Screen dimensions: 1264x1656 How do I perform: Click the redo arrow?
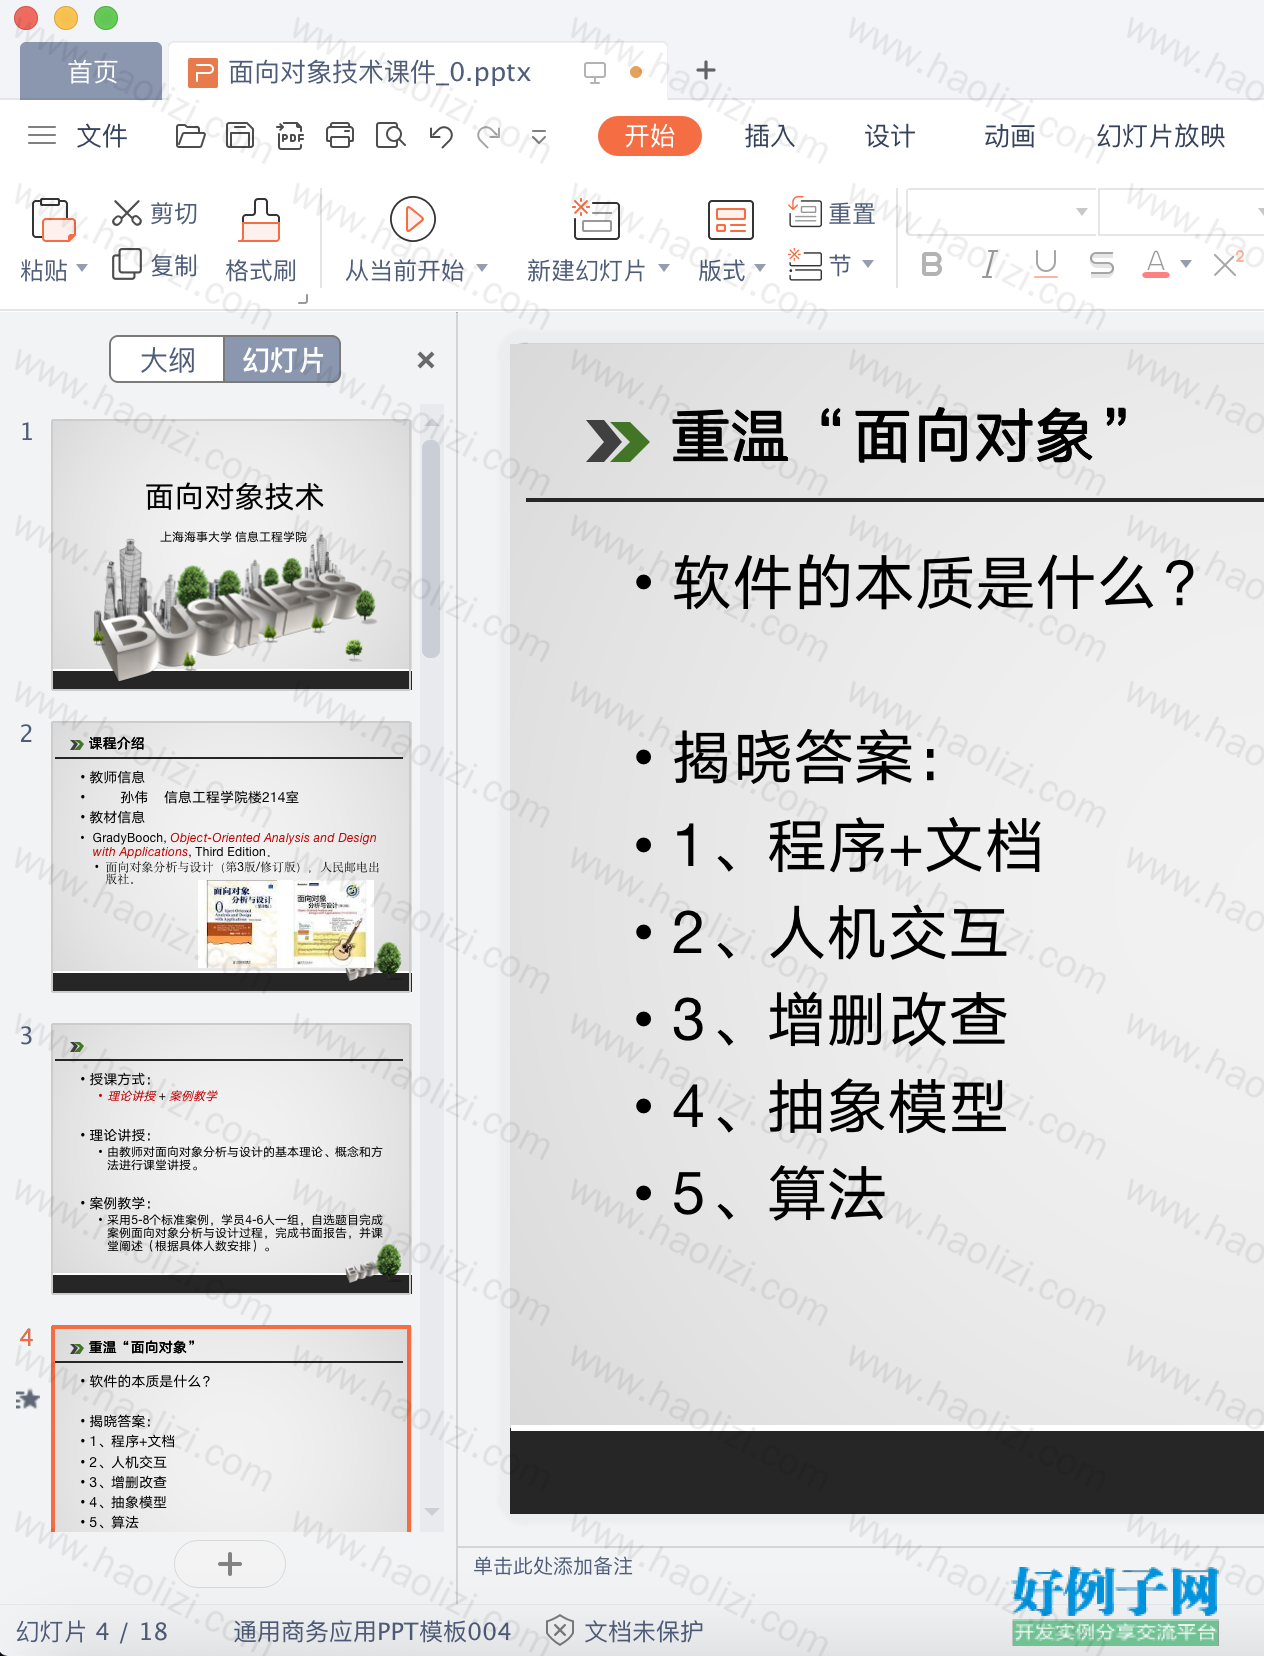point(489,135)
